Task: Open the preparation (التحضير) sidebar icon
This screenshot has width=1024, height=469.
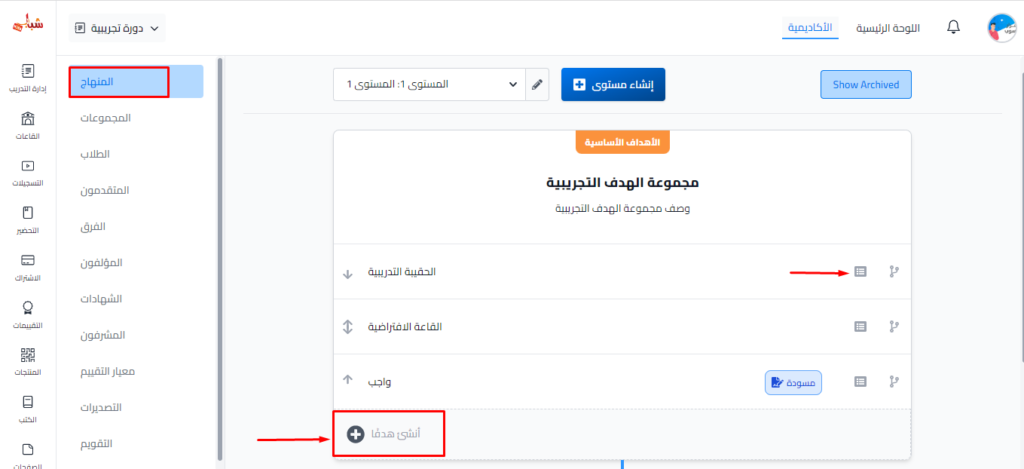Action: point(27,213)
